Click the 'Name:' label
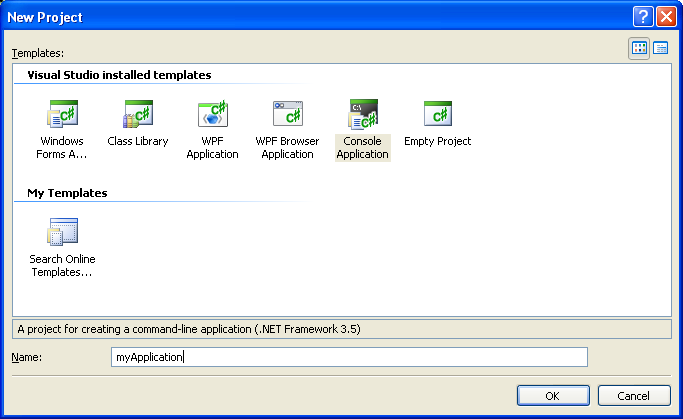The image size is (683, 419). coord(27,357)
